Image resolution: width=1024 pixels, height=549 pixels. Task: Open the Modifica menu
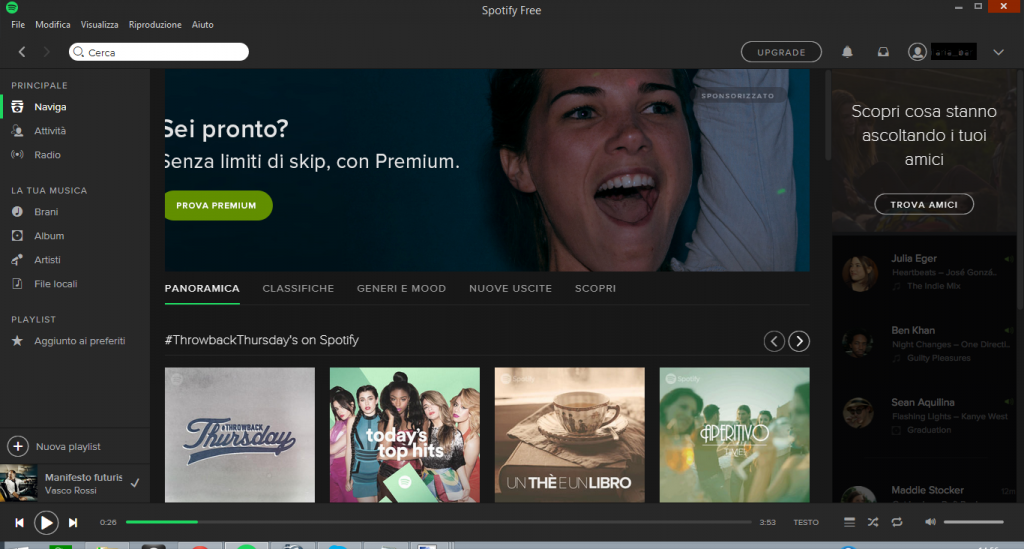coord(53,25)
